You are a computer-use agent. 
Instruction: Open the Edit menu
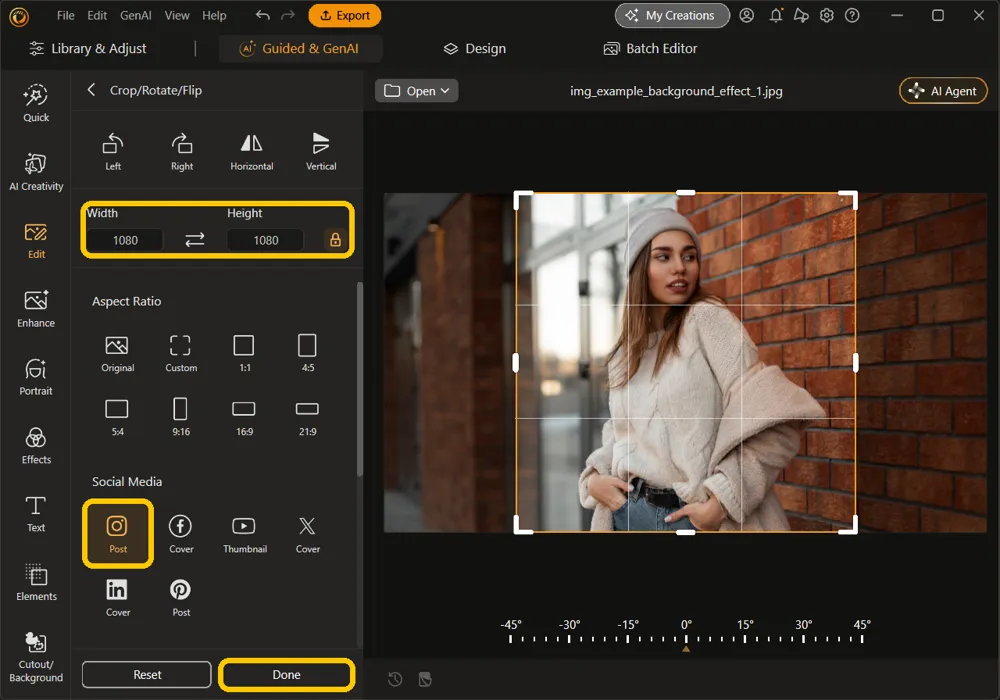tap(97, 15)
